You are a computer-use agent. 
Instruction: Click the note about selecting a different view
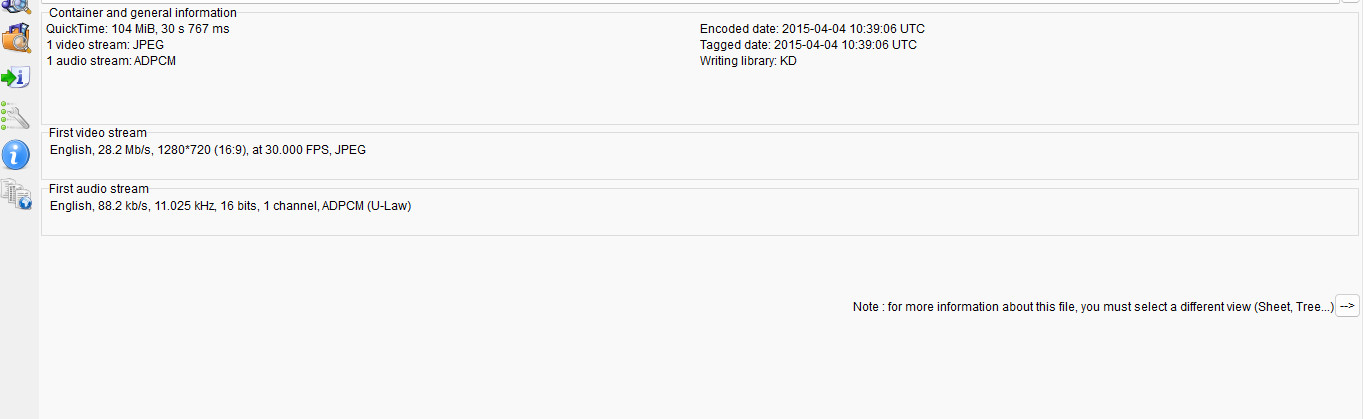pos(1093,307)
